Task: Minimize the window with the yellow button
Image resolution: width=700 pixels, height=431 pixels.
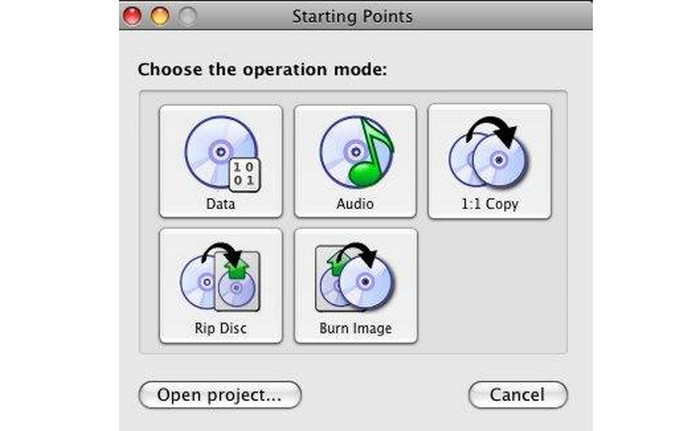Action: [160, 16]
